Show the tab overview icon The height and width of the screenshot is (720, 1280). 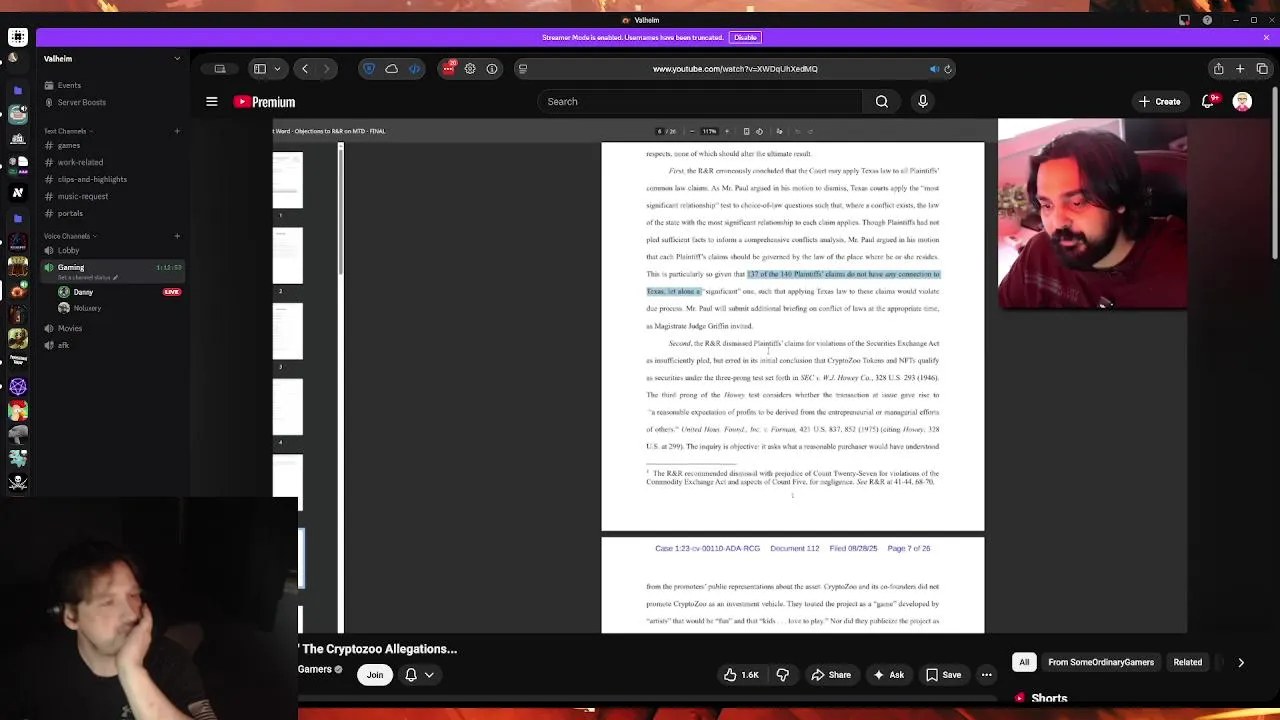(x=1262, y=69)
